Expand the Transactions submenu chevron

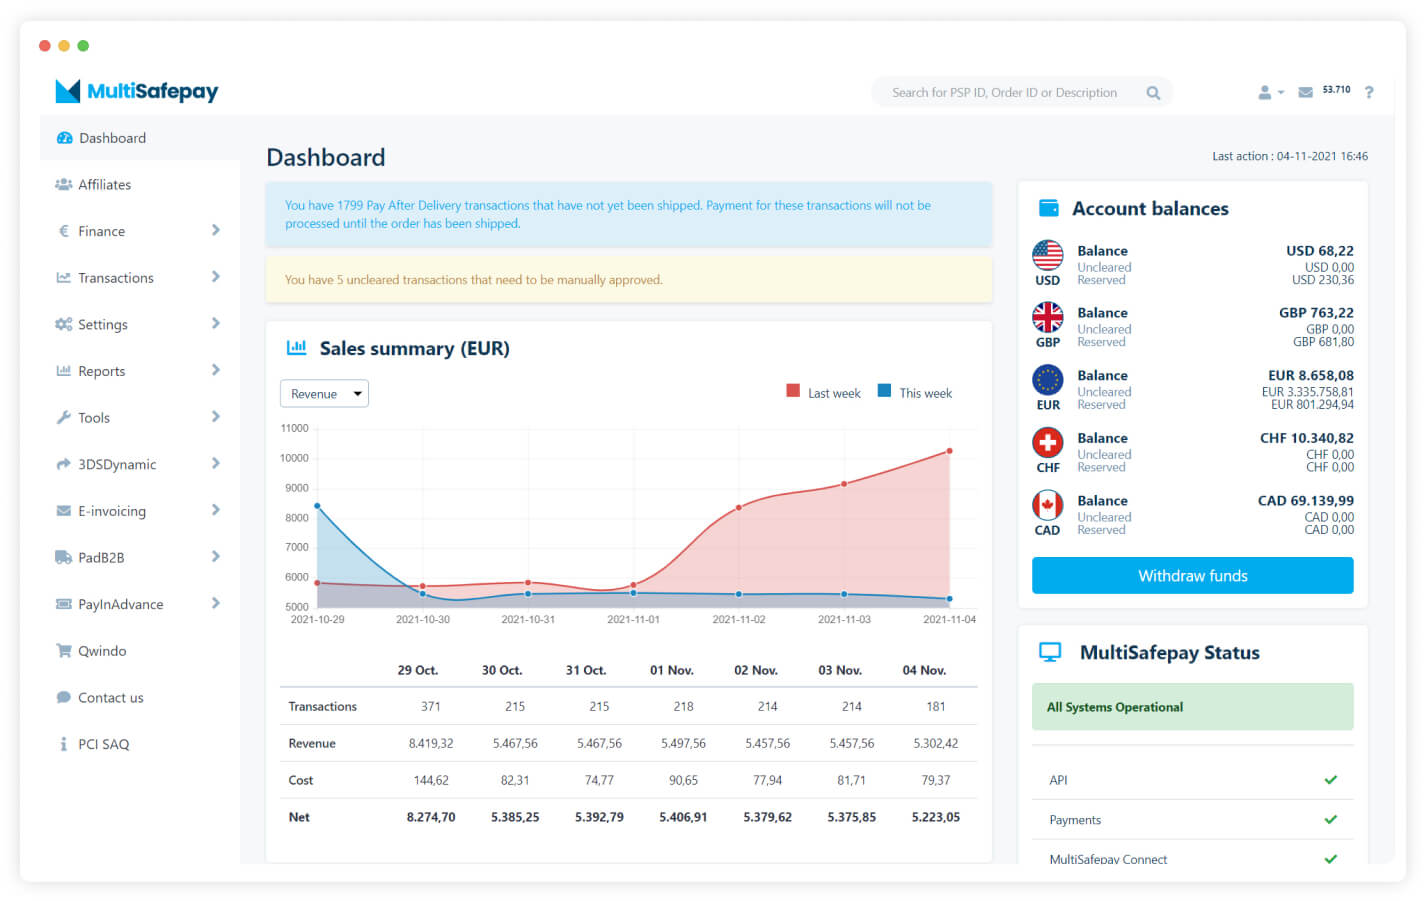(x=216, y=277)
